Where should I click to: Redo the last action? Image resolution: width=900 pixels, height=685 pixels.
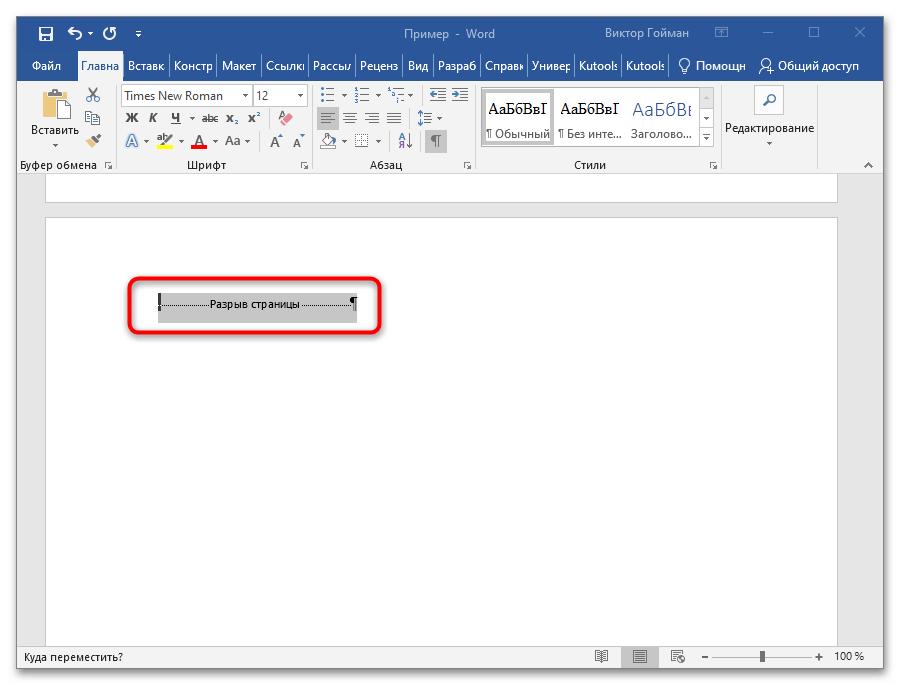coord(110,33)
